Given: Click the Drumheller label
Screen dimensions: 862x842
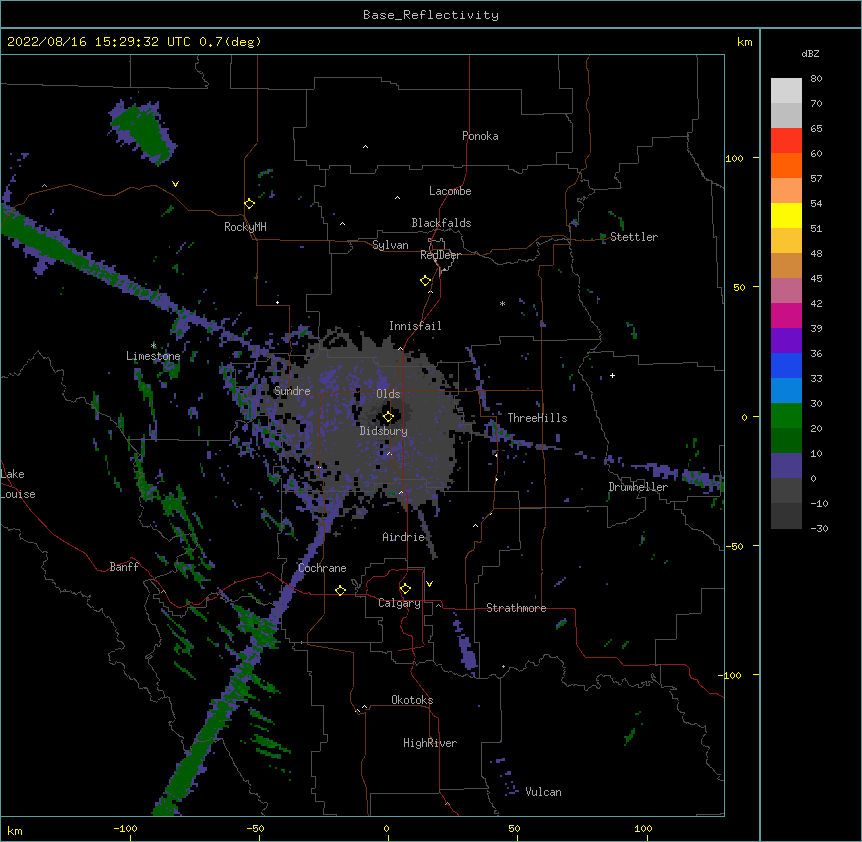Looking at the screenshot, I should coord(638,487).
